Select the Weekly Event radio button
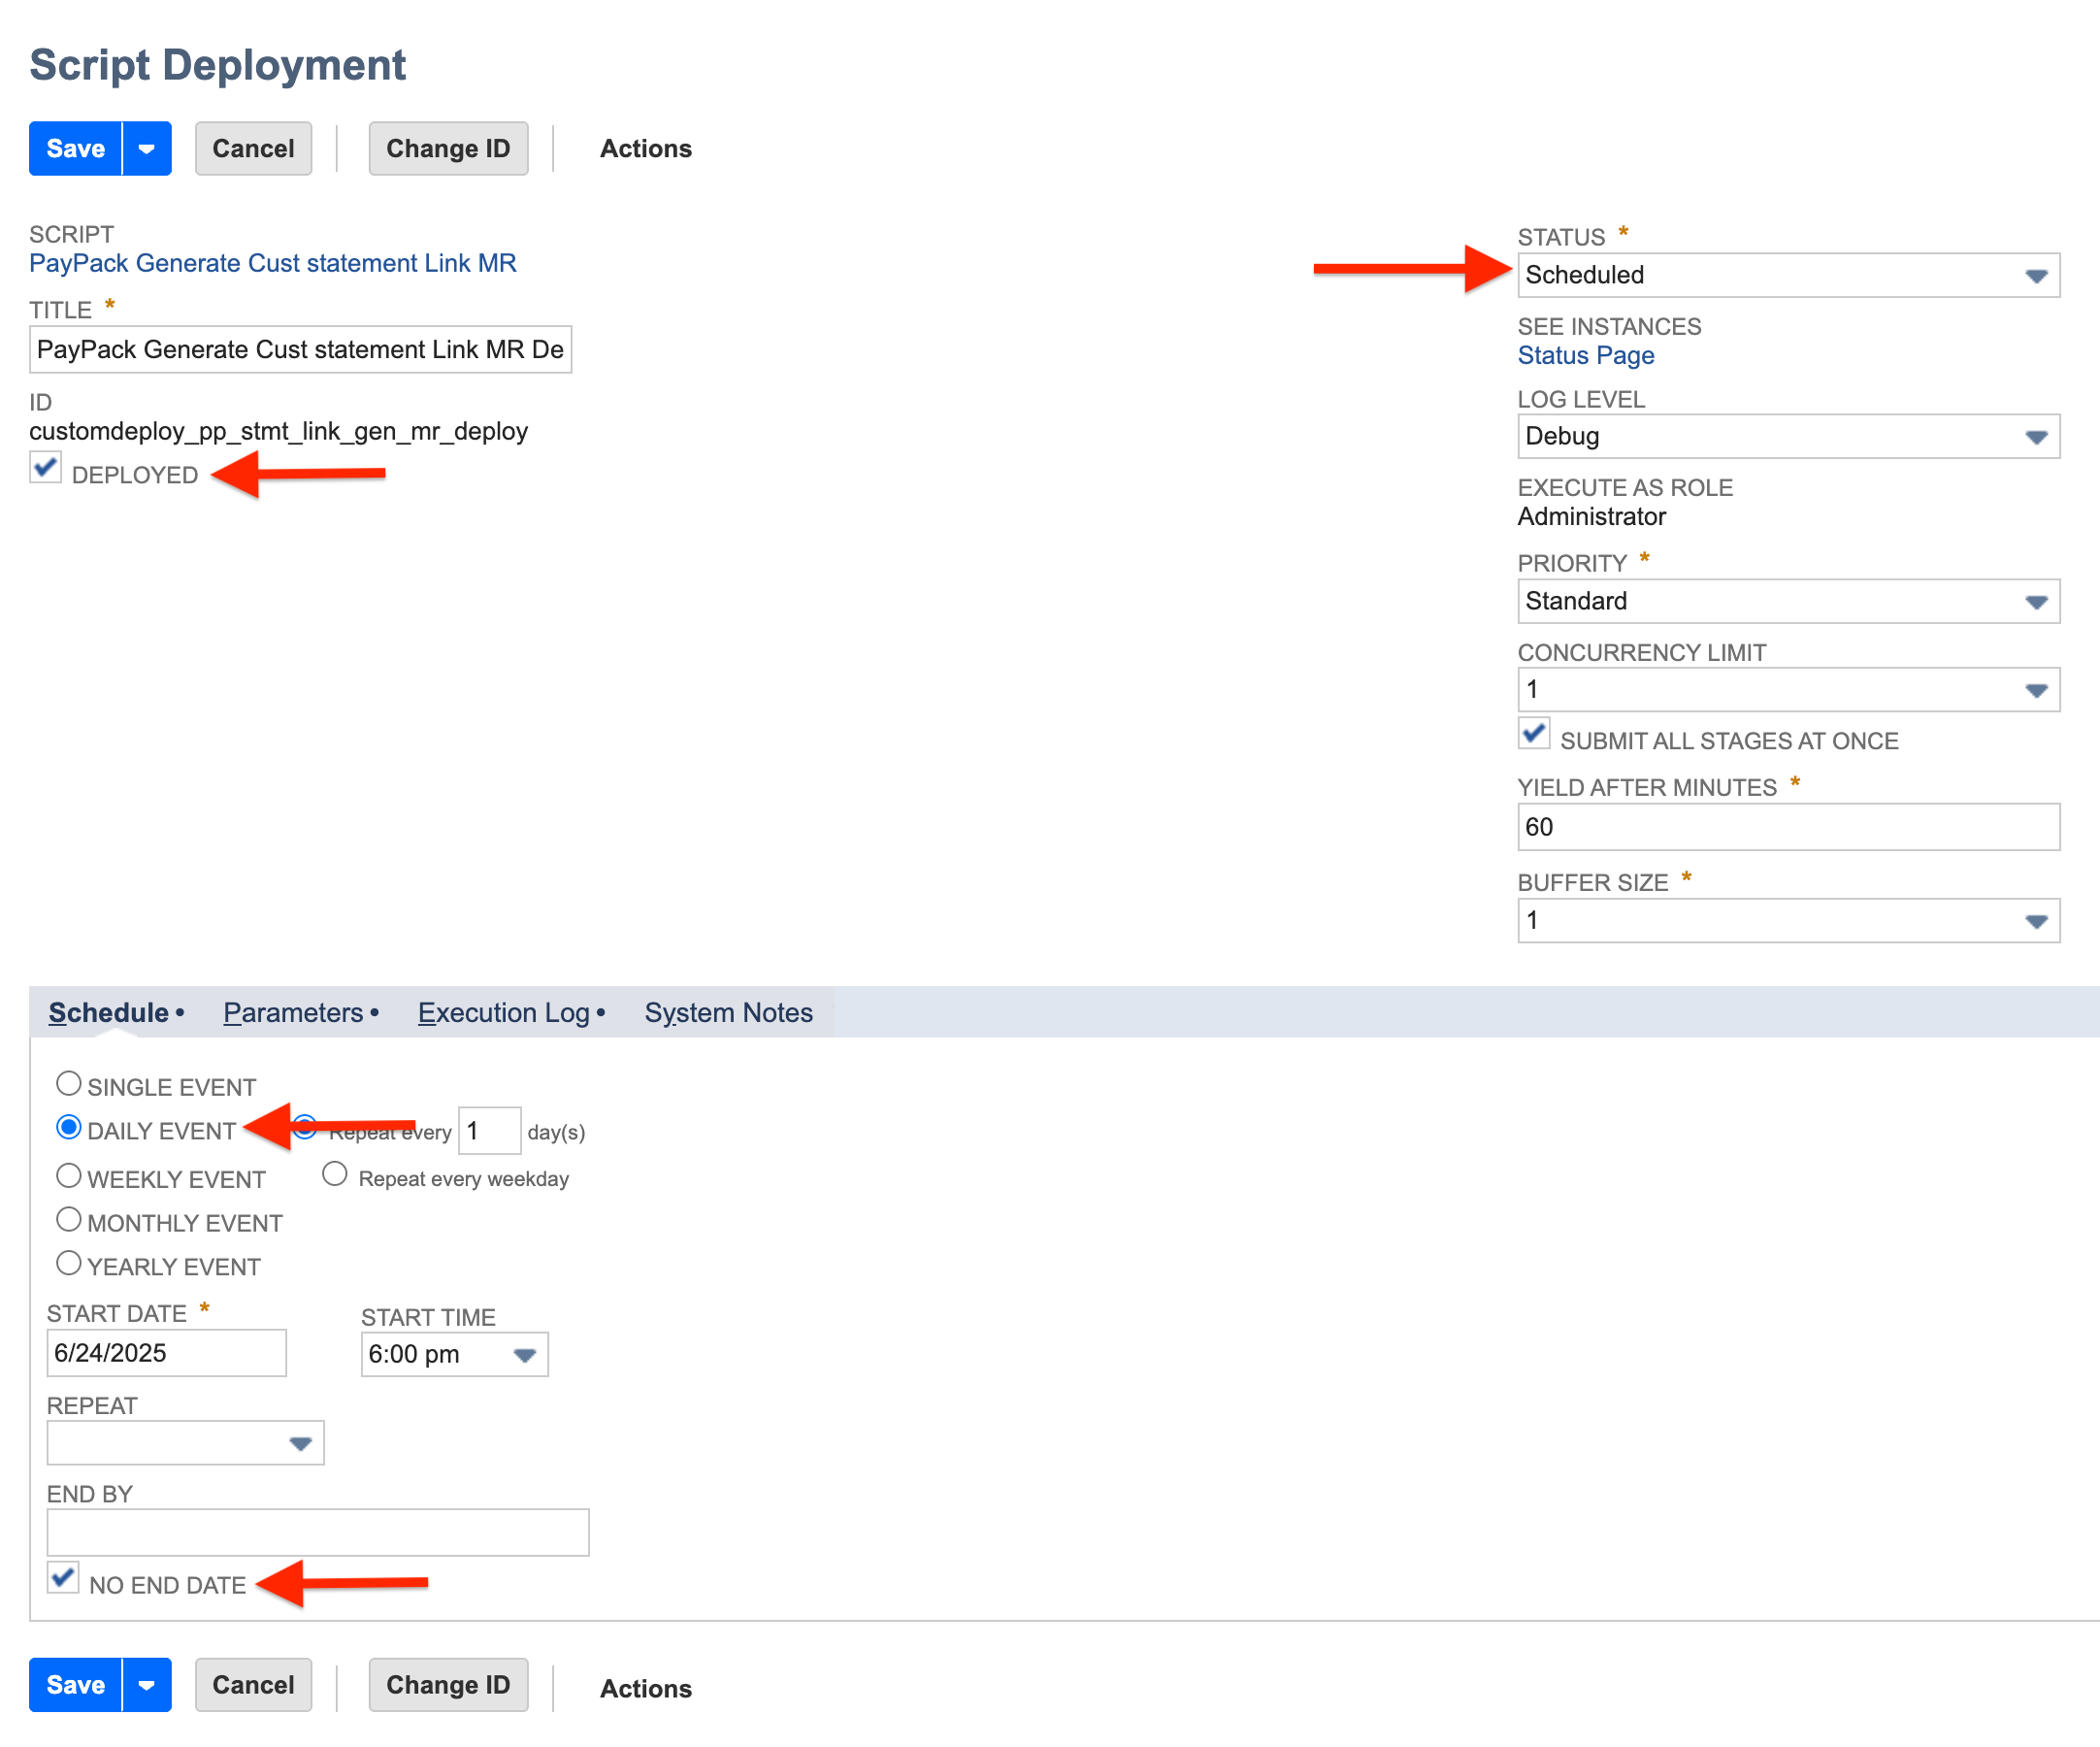This screenshot has width=2100, height=1747. [68, 1175]
